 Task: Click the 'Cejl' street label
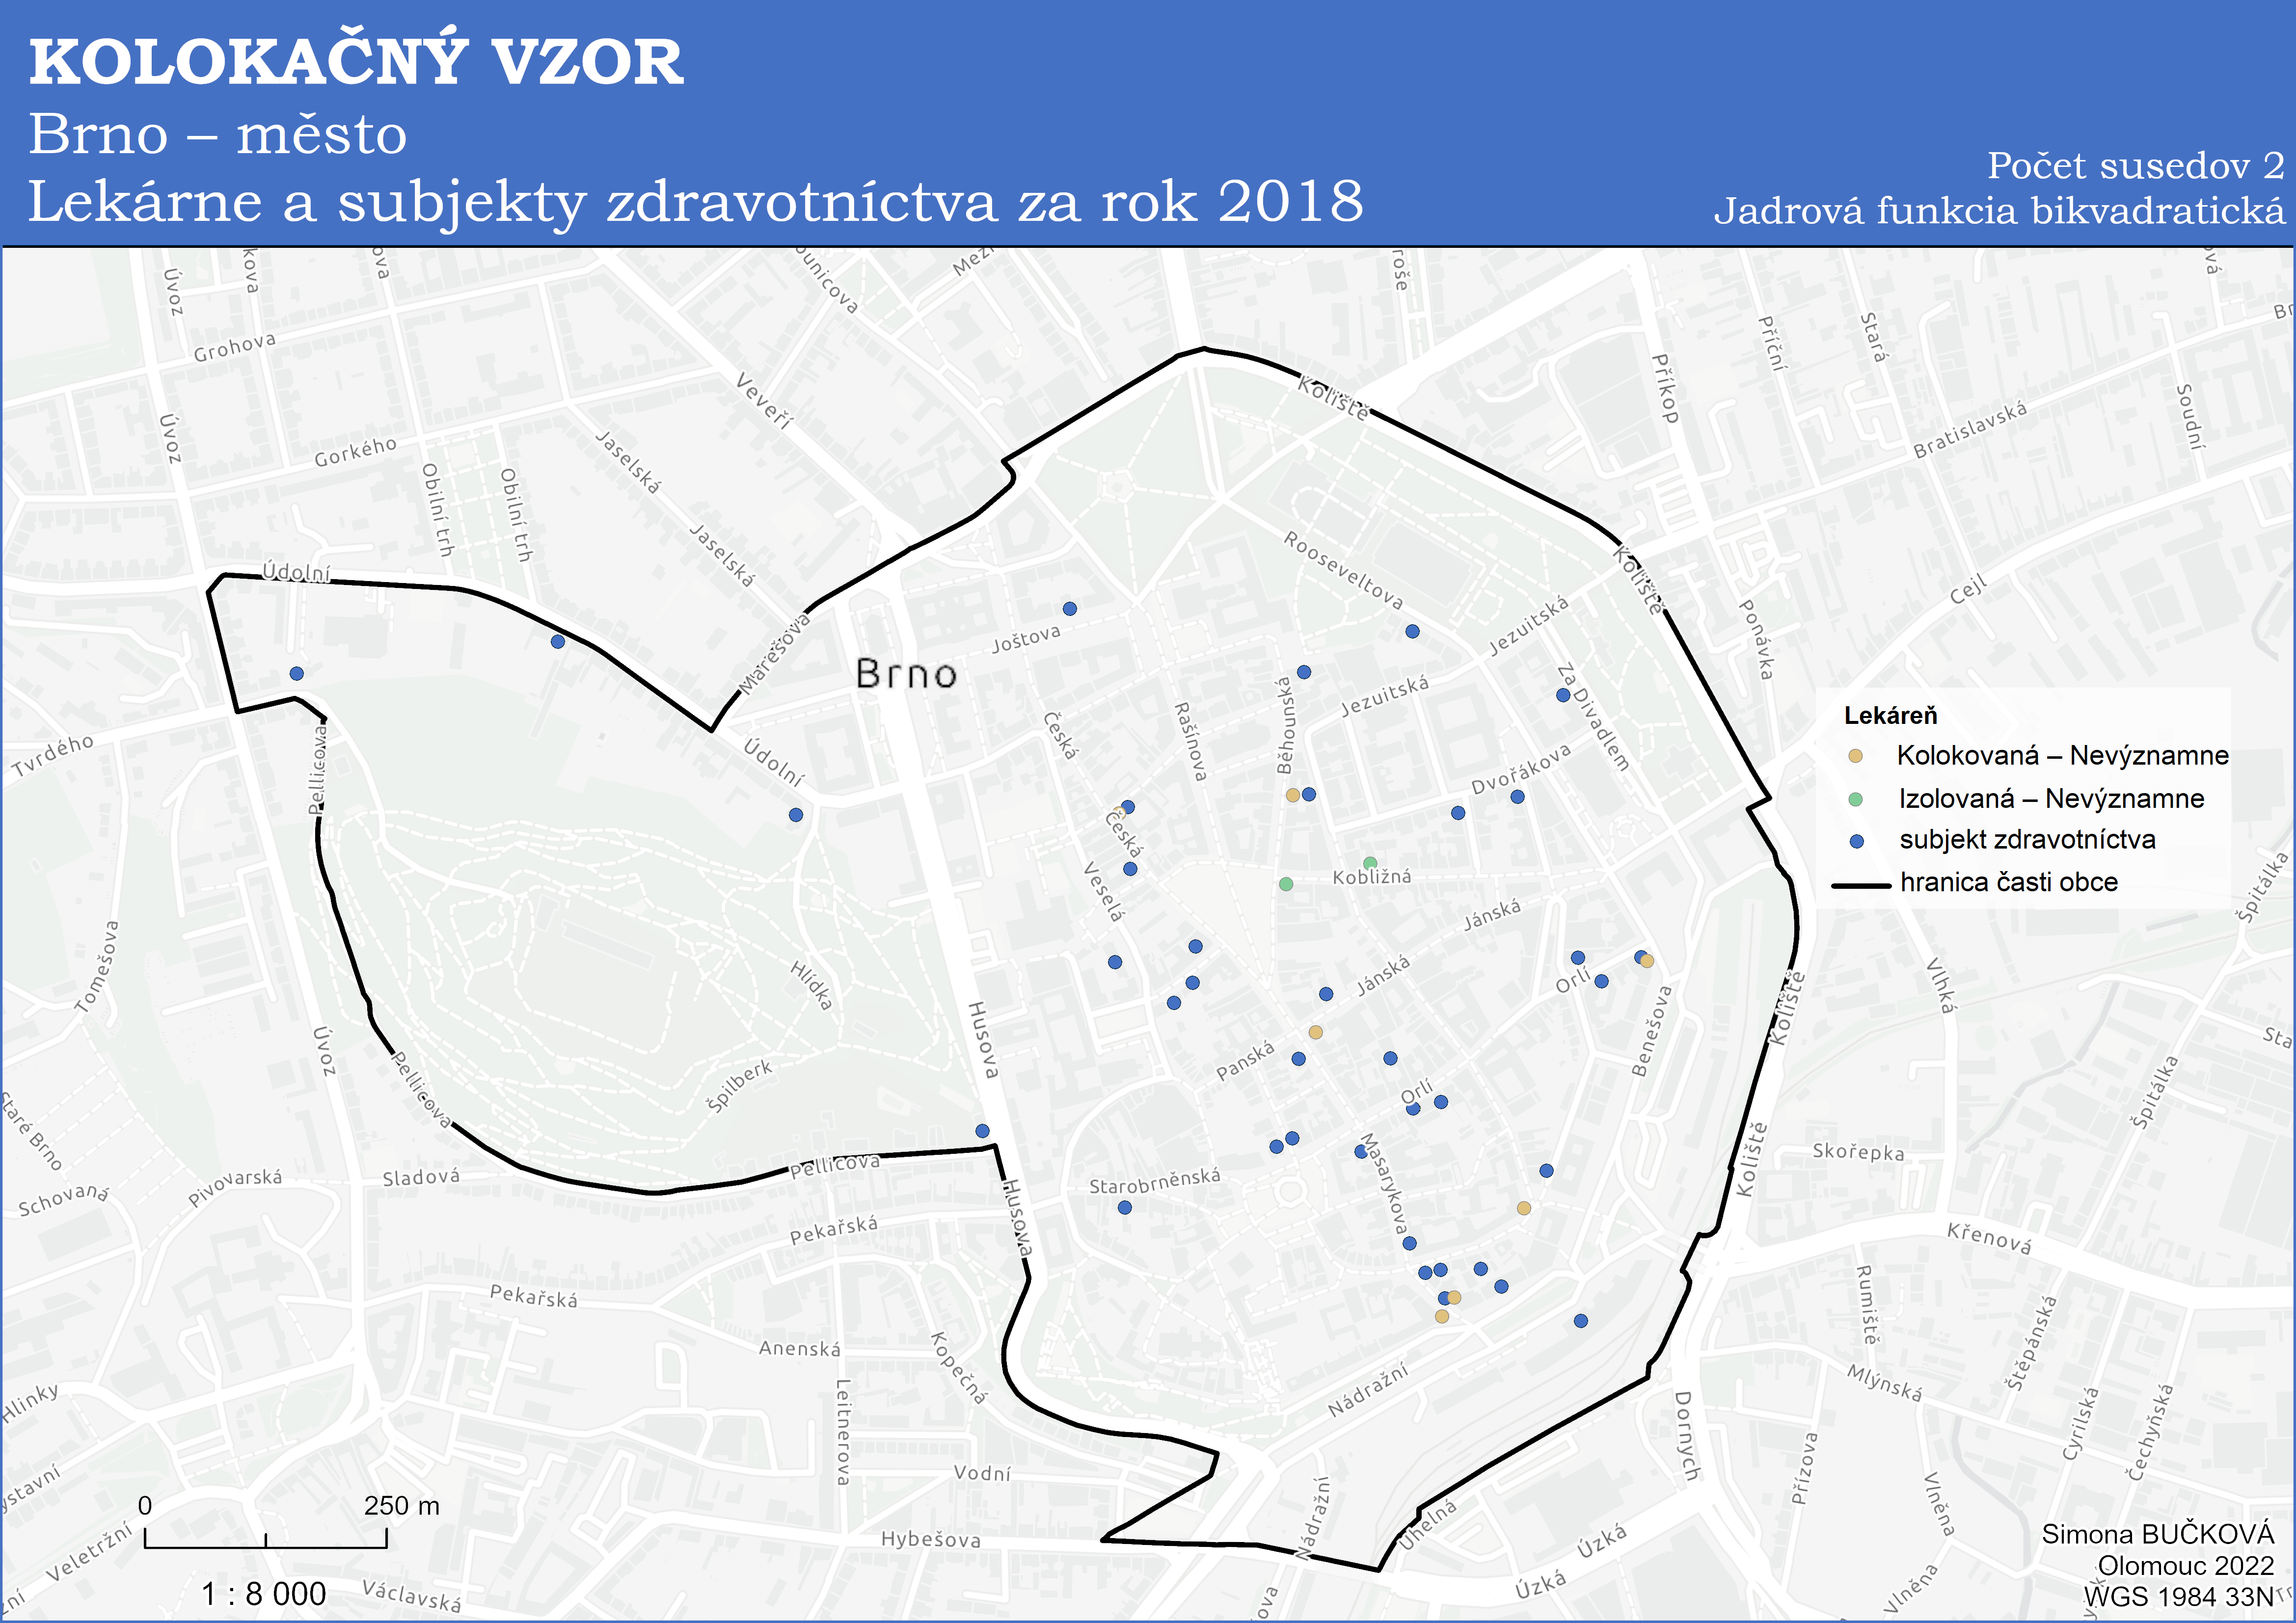click(x=1968, y=590)
